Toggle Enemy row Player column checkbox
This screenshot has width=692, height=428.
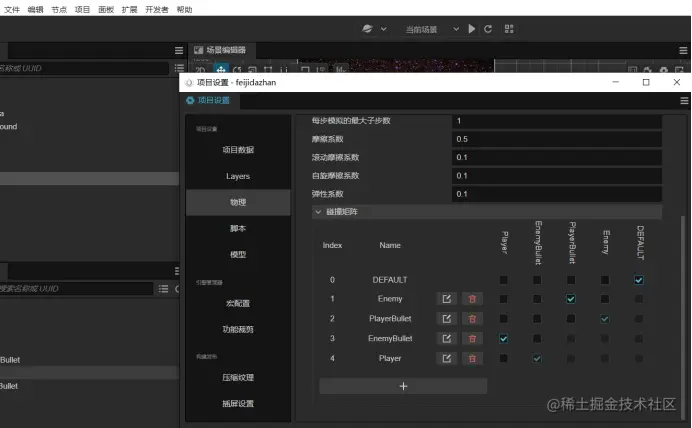point(503,299)
